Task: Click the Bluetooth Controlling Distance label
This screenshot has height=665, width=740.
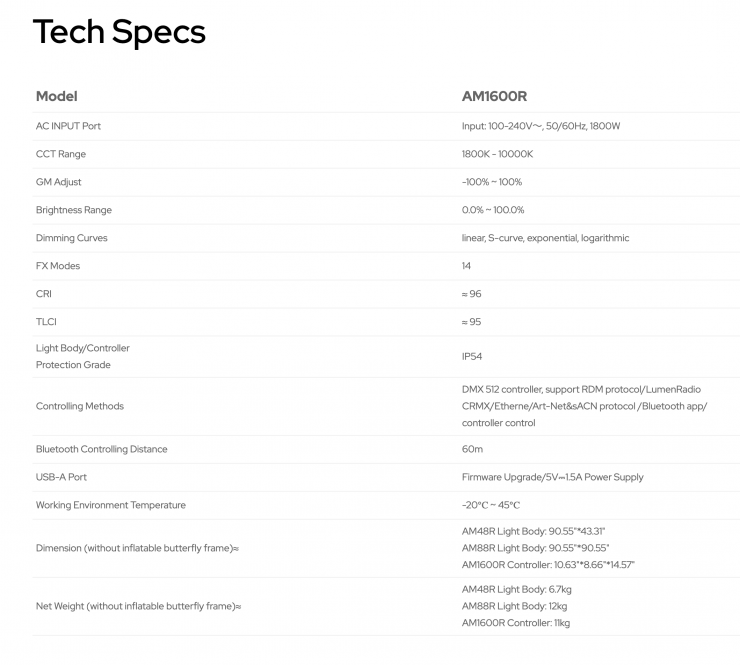Action: click(102, 449)
